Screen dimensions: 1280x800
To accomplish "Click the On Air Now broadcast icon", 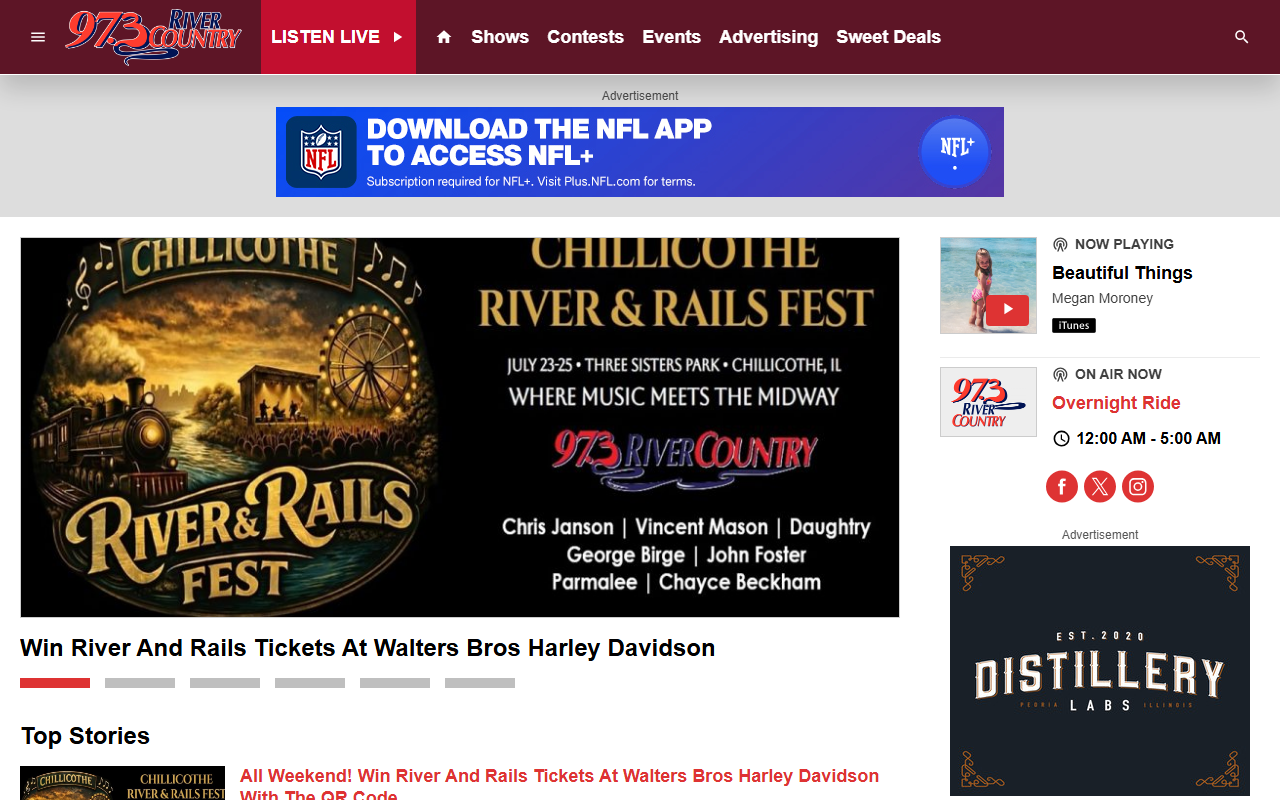I will (x=1060, y=374).
